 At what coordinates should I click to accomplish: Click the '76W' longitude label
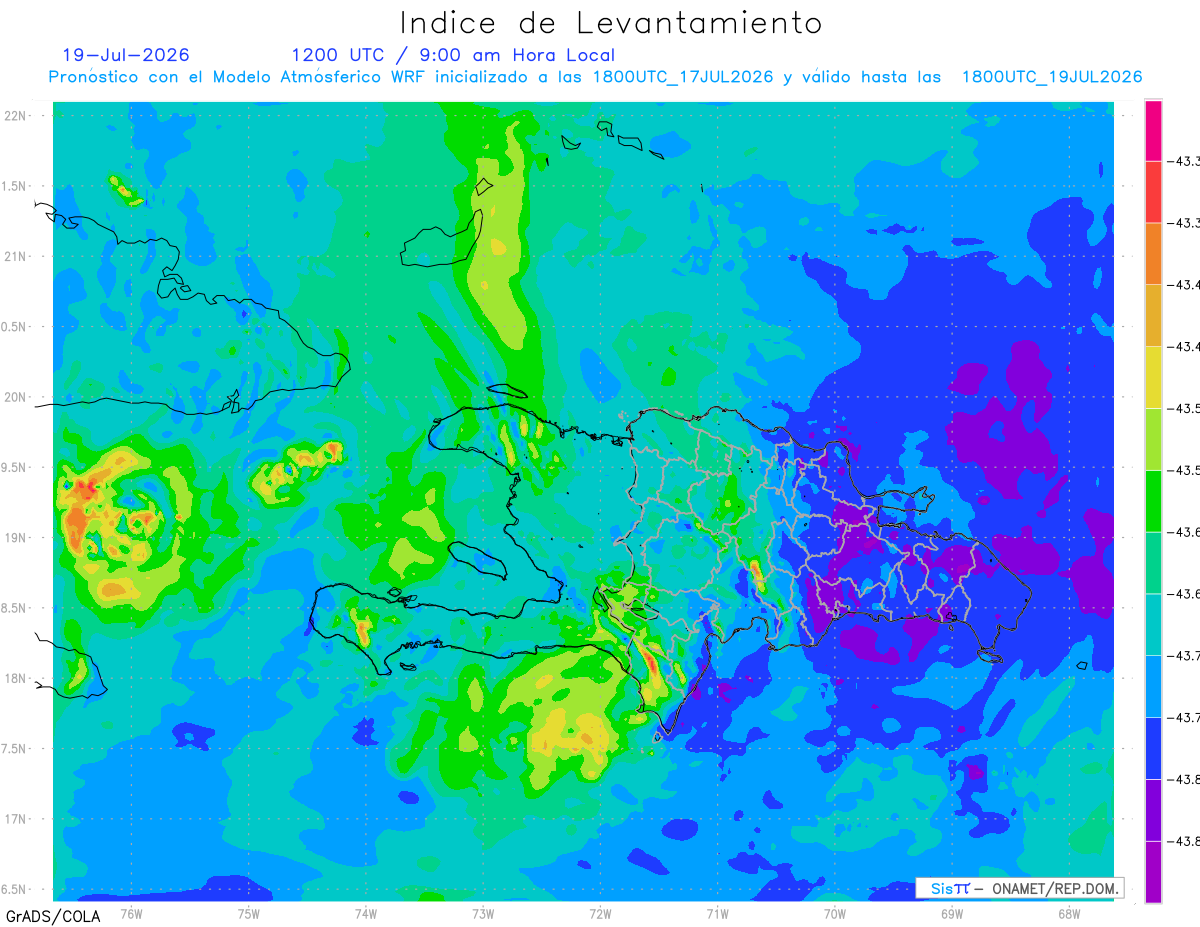[x=131, y=914]
